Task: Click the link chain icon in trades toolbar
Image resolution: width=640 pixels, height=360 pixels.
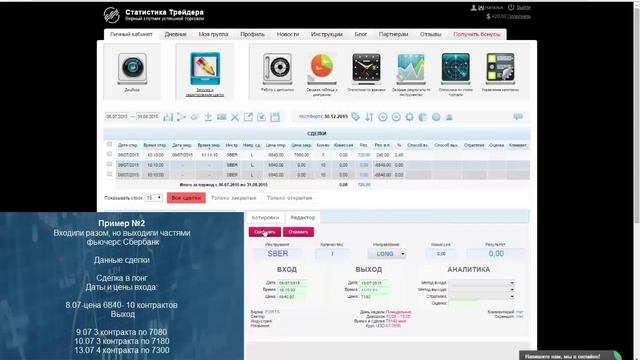Action: [195, 117]
